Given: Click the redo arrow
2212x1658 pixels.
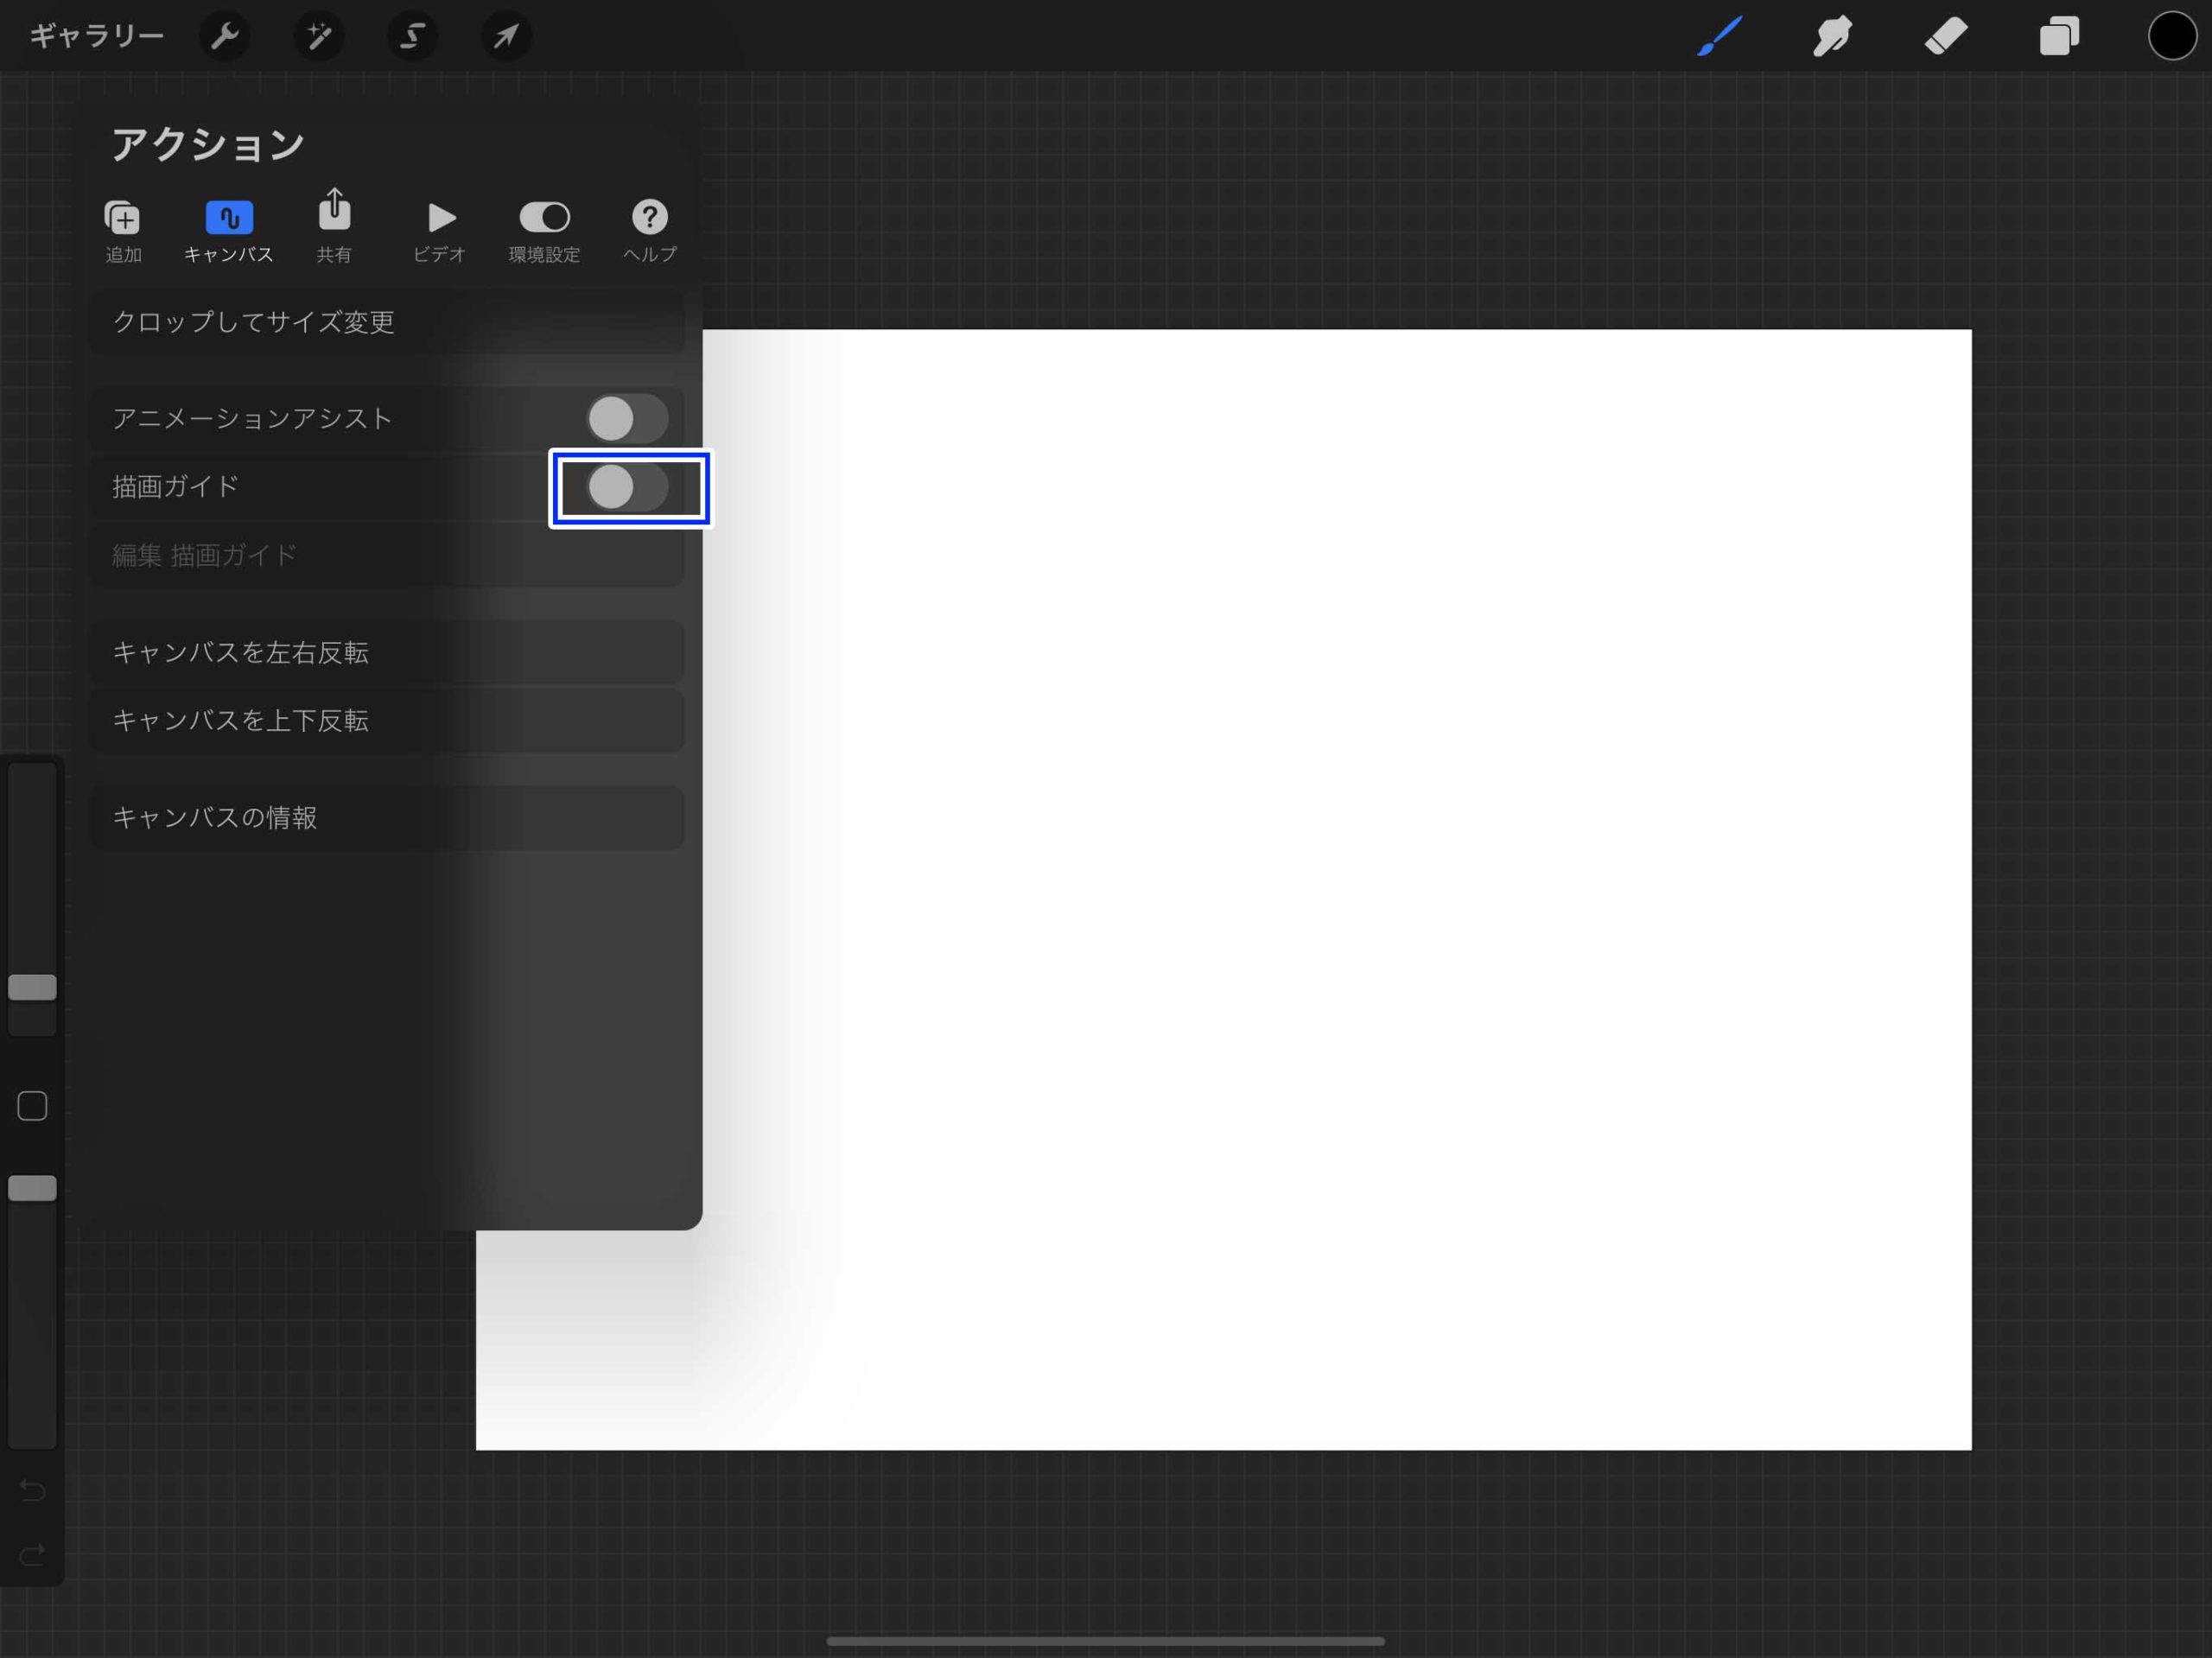Looking at the screenshot, I should (x=32, y=1555).
